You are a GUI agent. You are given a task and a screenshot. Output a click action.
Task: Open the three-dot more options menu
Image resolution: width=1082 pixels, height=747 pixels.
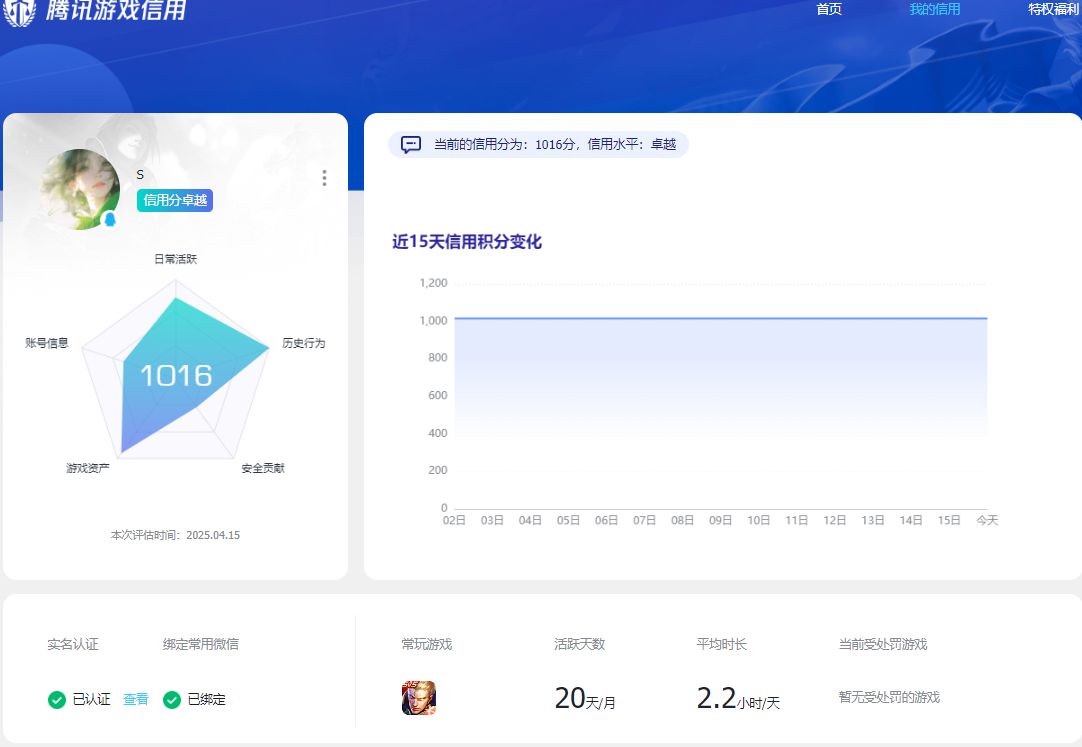(x=324, y=178)
